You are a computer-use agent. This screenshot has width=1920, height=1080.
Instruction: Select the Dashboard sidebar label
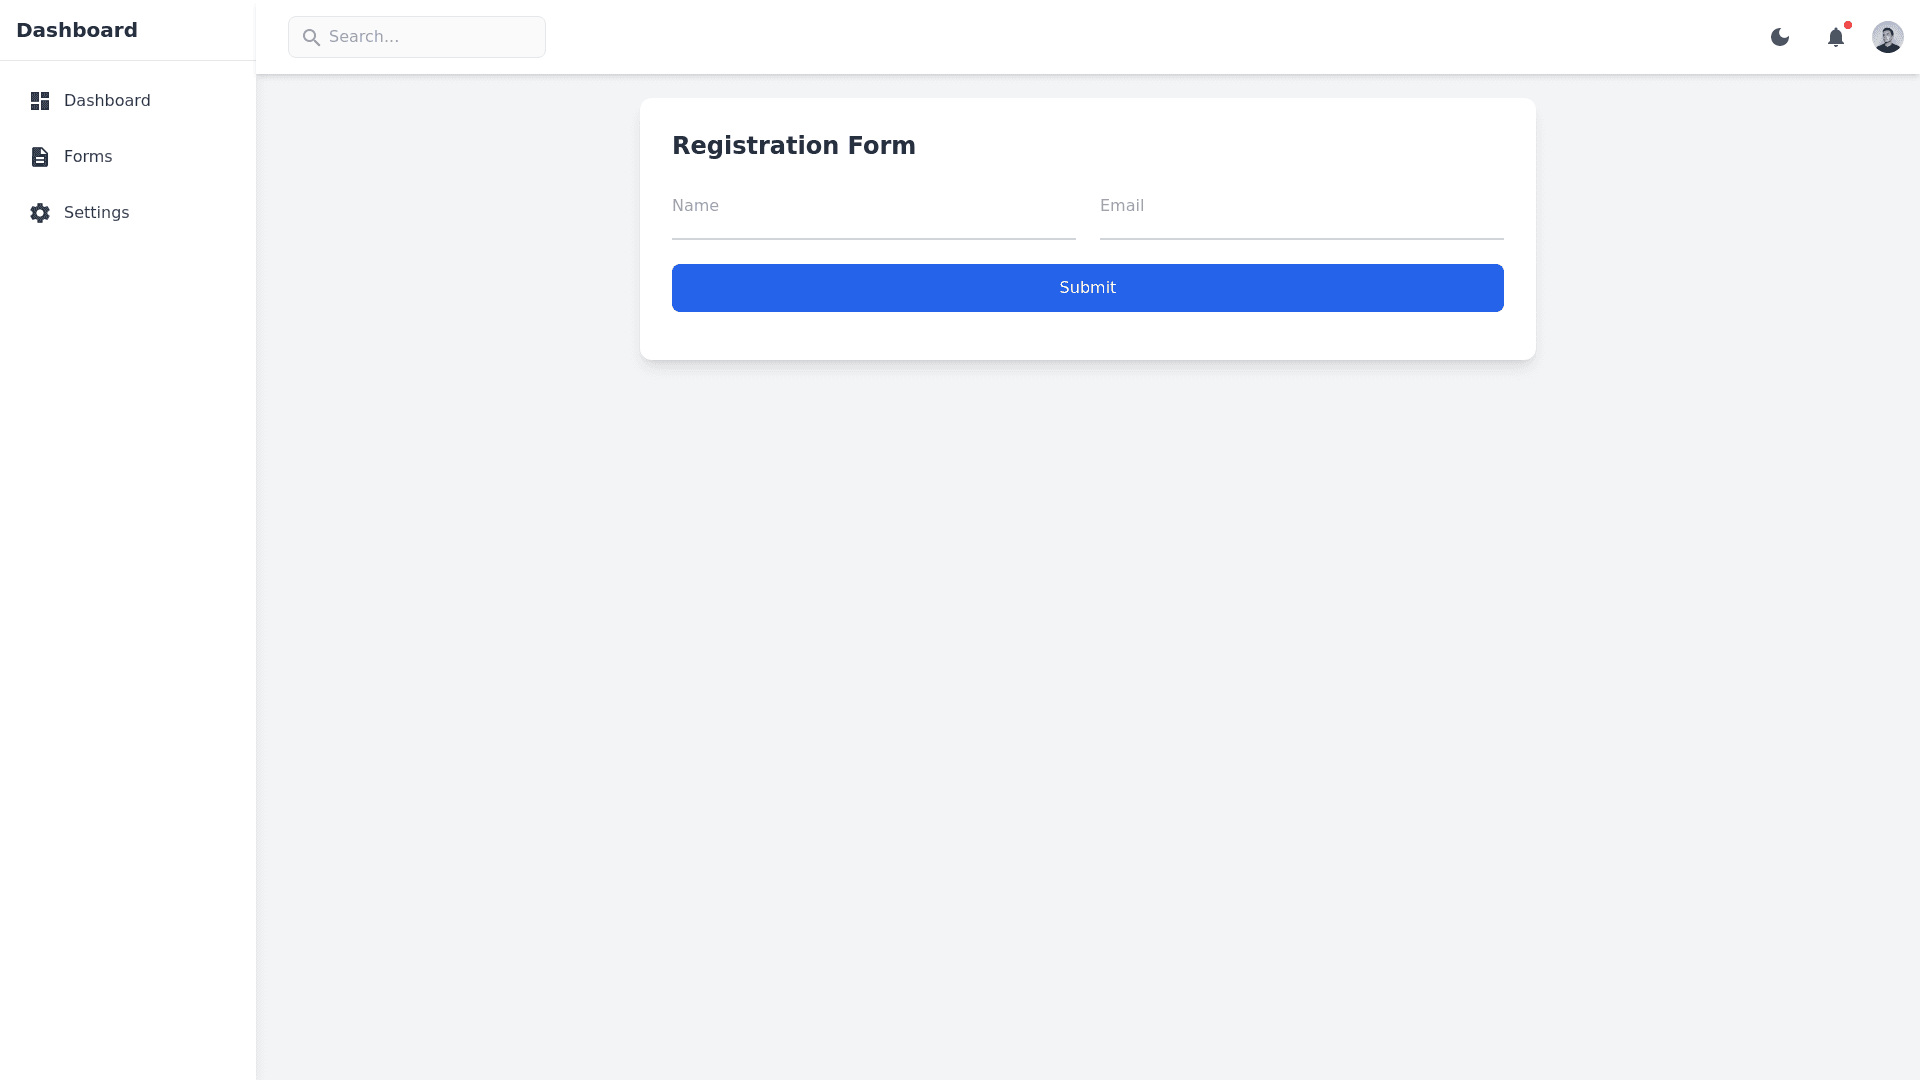107,101
